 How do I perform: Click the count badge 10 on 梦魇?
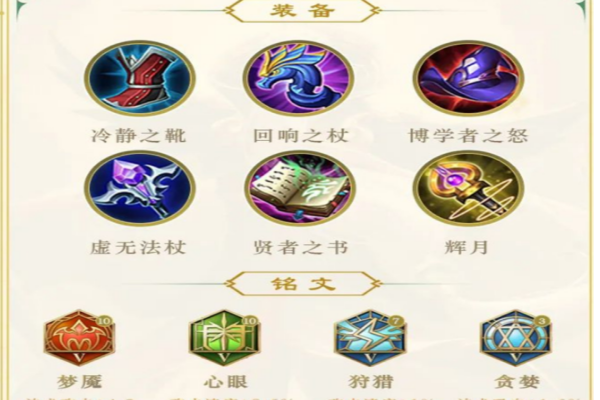click(105, 321)
